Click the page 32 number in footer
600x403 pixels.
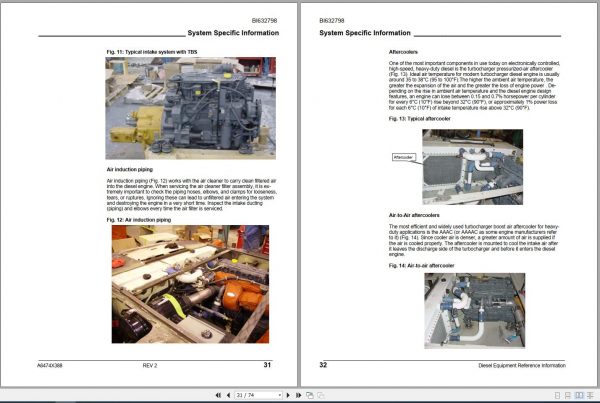tap(323, 365)
